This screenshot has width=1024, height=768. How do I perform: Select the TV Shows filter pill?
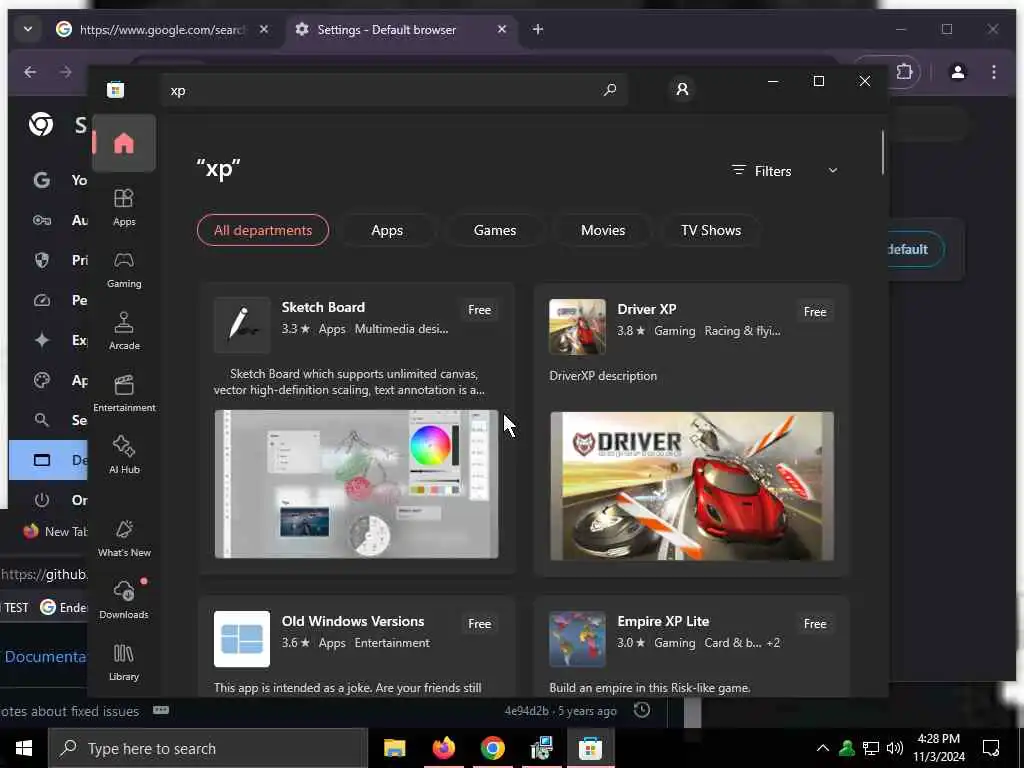[711, 230]
